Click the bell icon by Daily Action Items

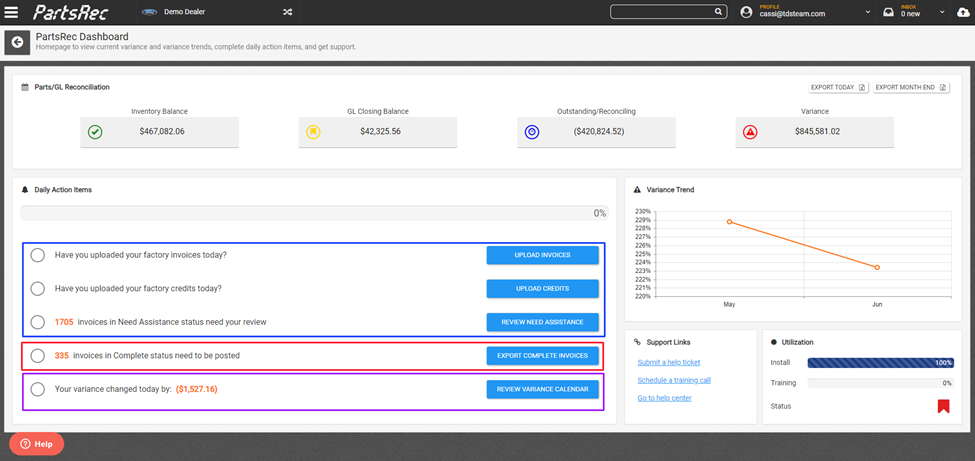click(24, 190)
